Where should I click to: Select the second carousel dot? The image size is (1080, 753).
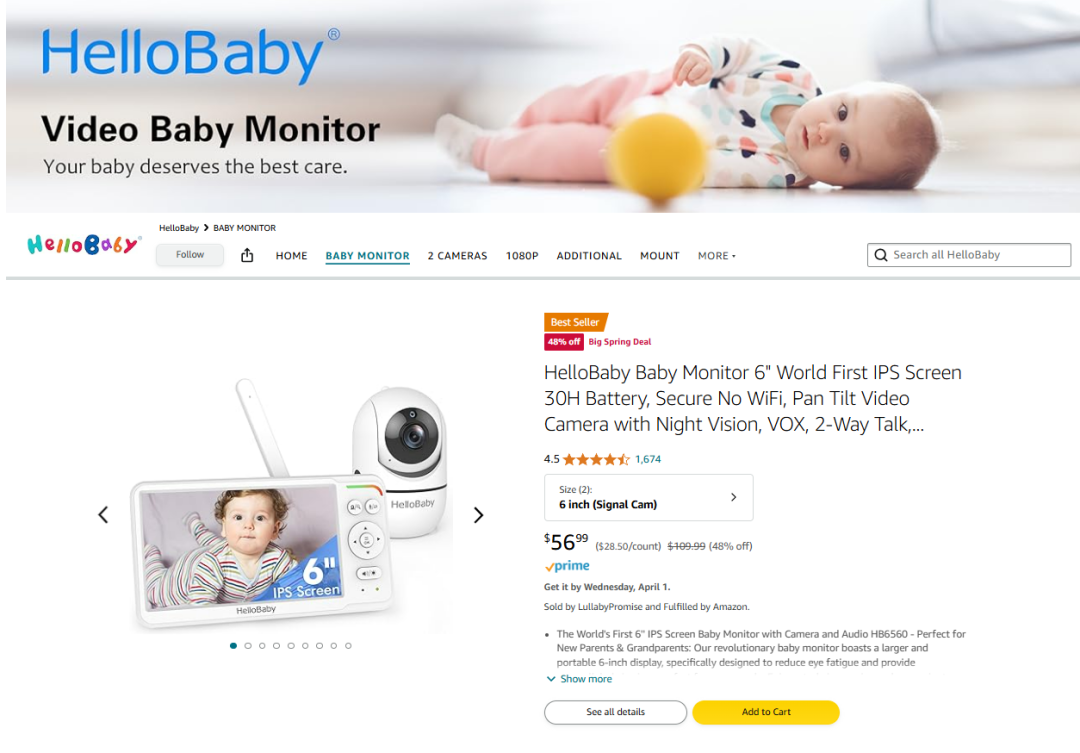point(248,646)
